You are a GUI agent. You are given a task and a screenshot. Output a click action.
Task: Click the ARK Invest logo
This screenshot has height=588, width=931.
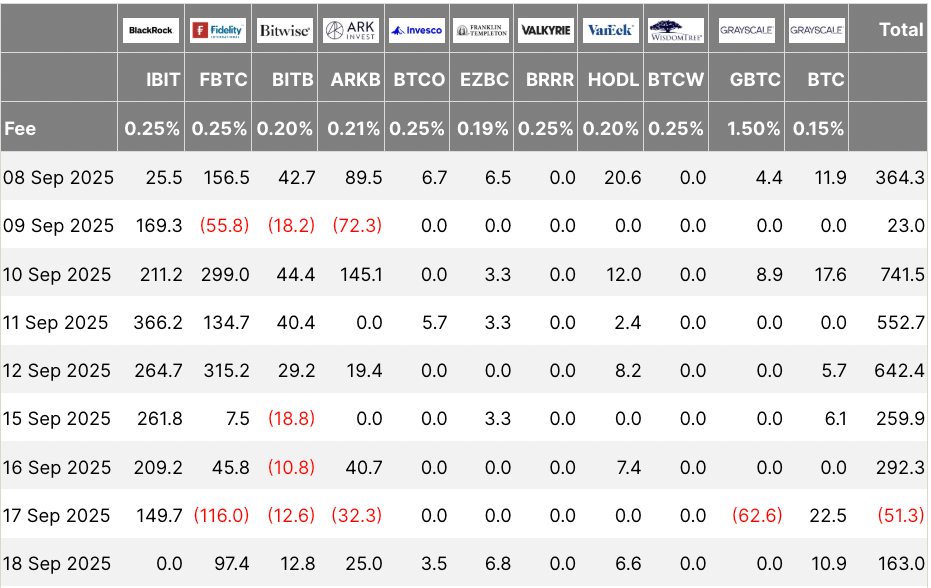coord(351,30)
